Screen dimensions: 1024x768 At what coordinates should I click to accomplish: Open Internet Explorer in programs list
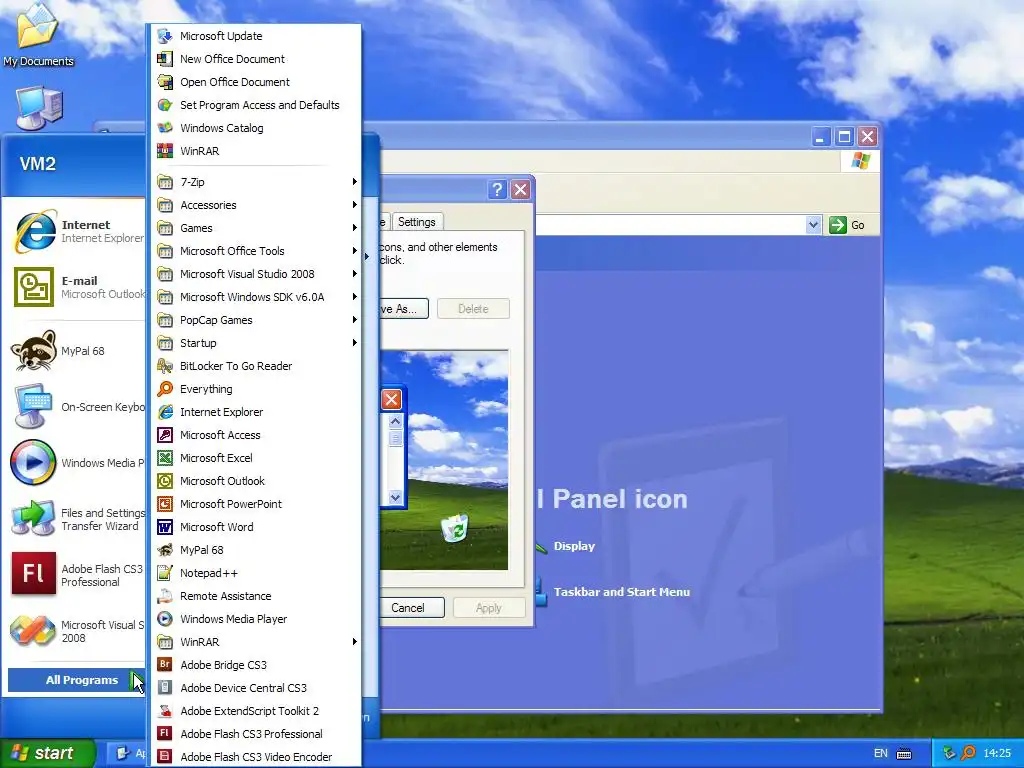256,411
